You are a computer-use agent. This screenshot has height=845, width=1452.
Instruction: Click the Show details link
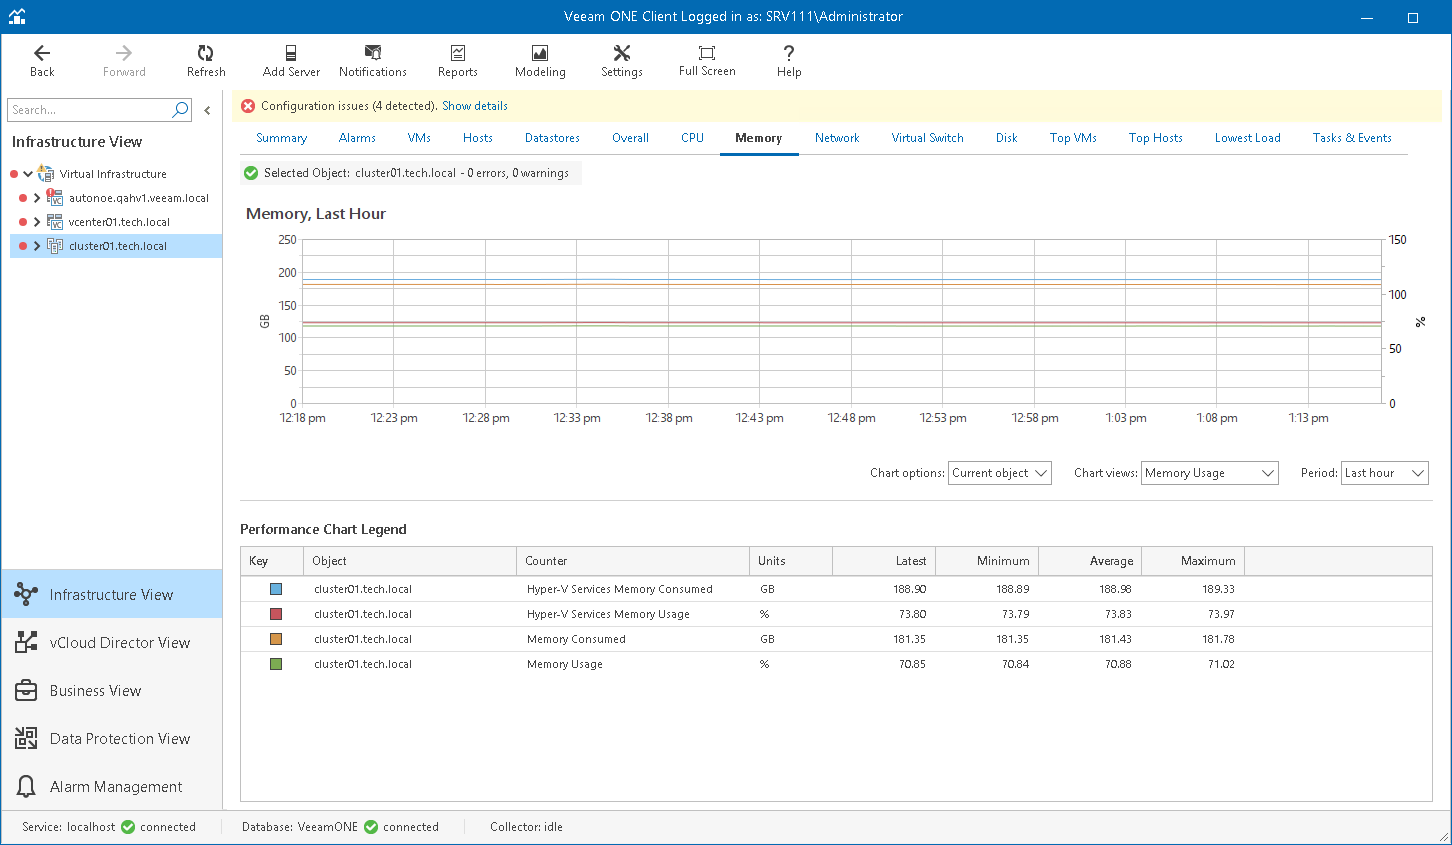474,106
